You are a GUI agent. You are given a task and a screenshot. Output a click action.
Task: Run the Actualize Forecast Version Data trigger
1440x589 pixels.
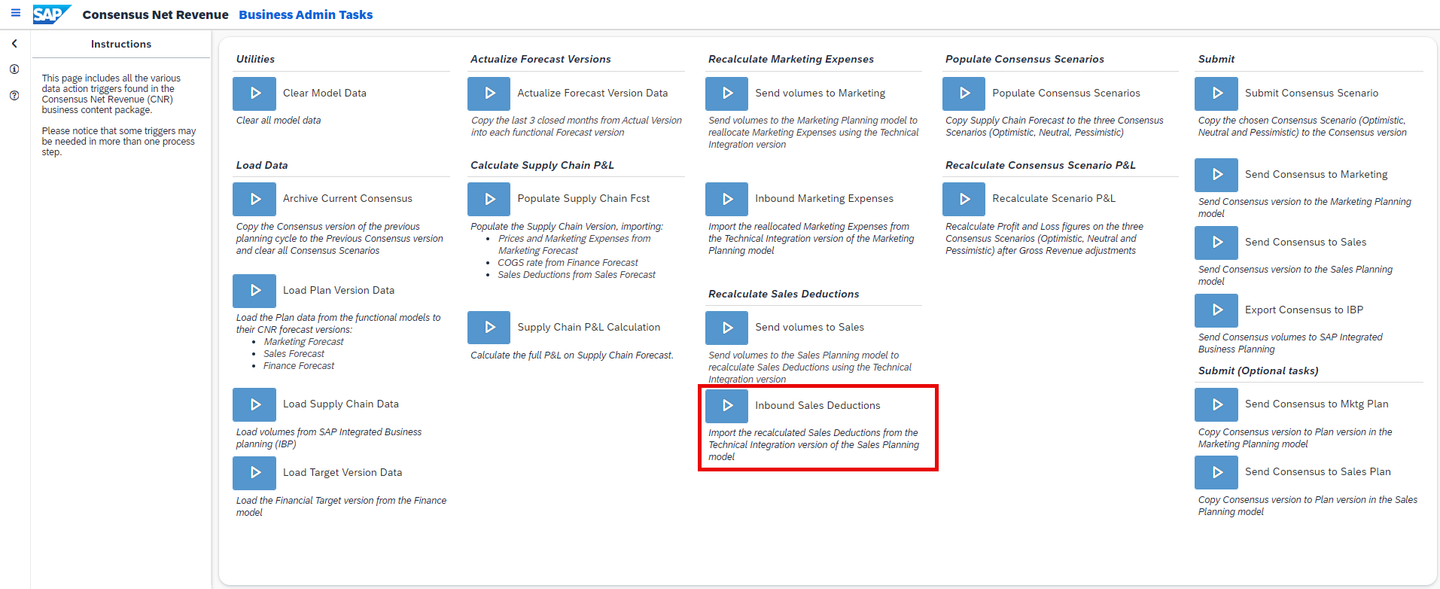coord(489,93)
